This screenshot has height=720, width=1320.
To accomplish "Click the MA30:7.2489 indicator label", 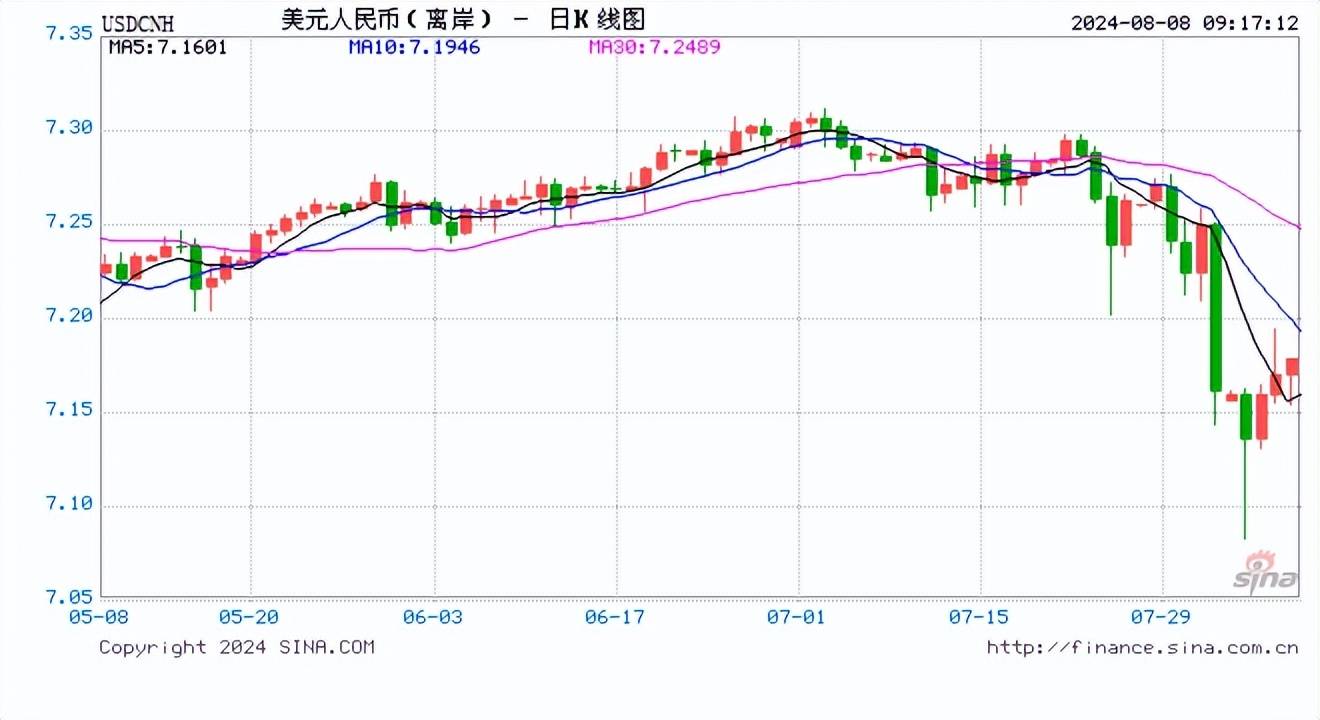I will (x=654, y=47).
